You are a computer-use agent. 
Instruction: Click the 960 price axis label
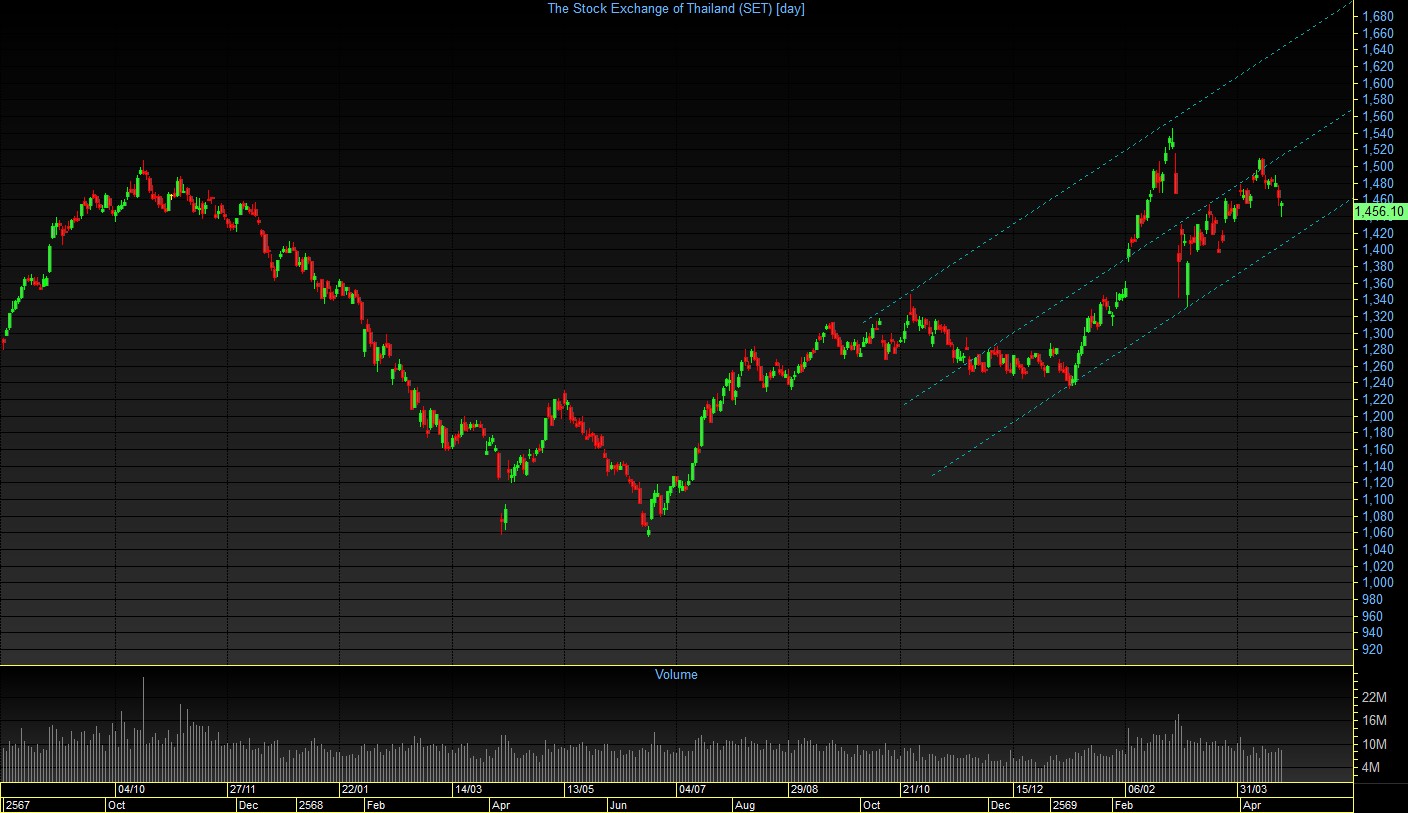1373,616
